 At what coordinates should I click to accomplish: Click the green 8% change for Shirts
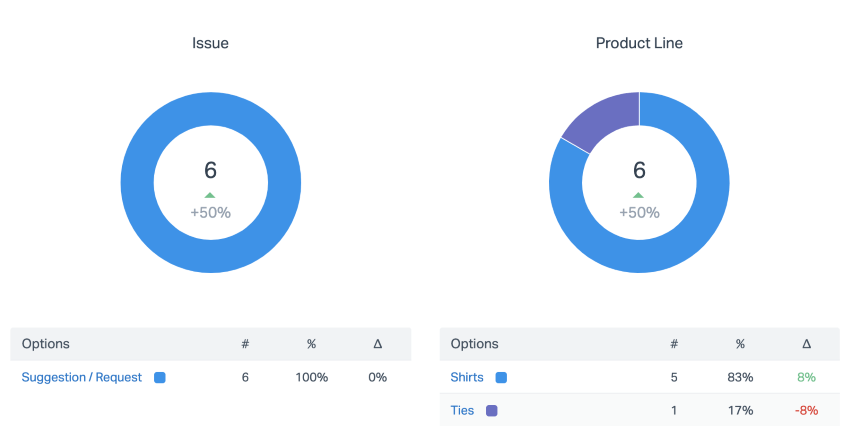(x=806, y=377)
